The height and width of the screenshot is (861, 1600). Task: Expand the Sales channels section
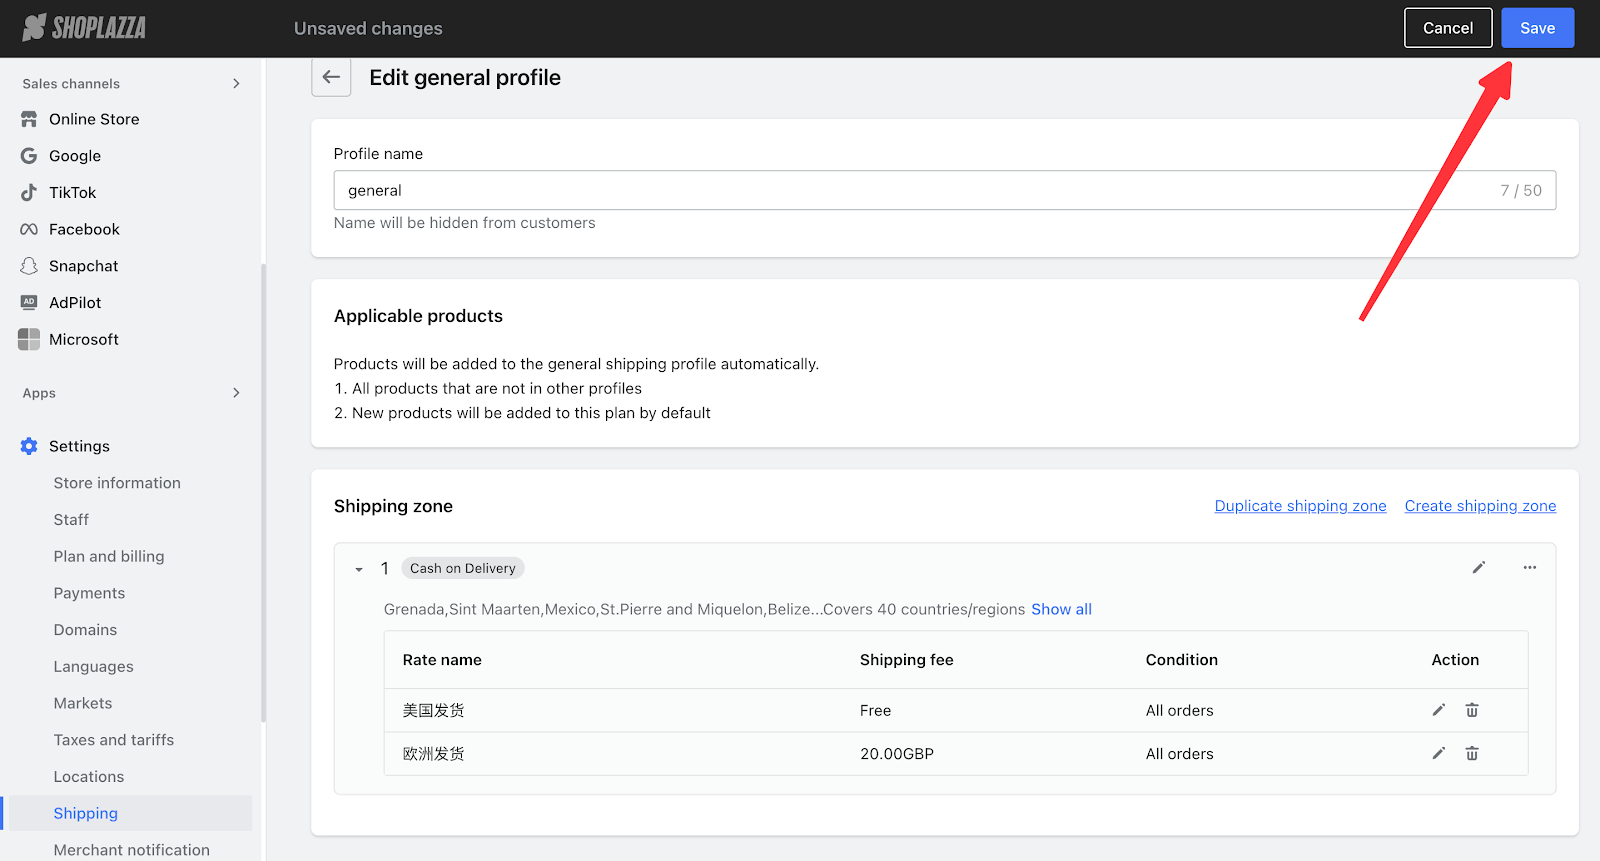(x=236, y=84)
